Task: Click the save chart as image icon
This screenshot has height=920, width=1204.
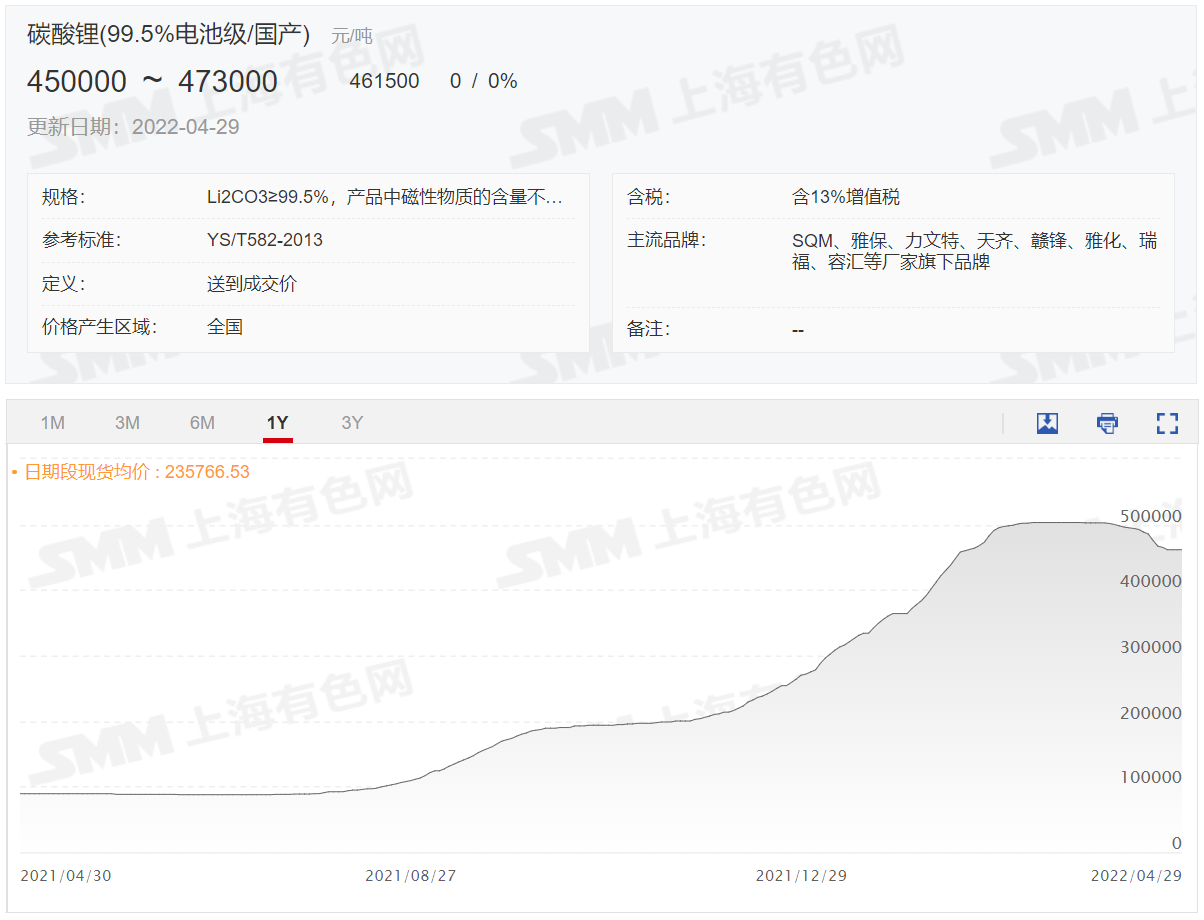Action: pyautogui.click(x=1047, y=423)
